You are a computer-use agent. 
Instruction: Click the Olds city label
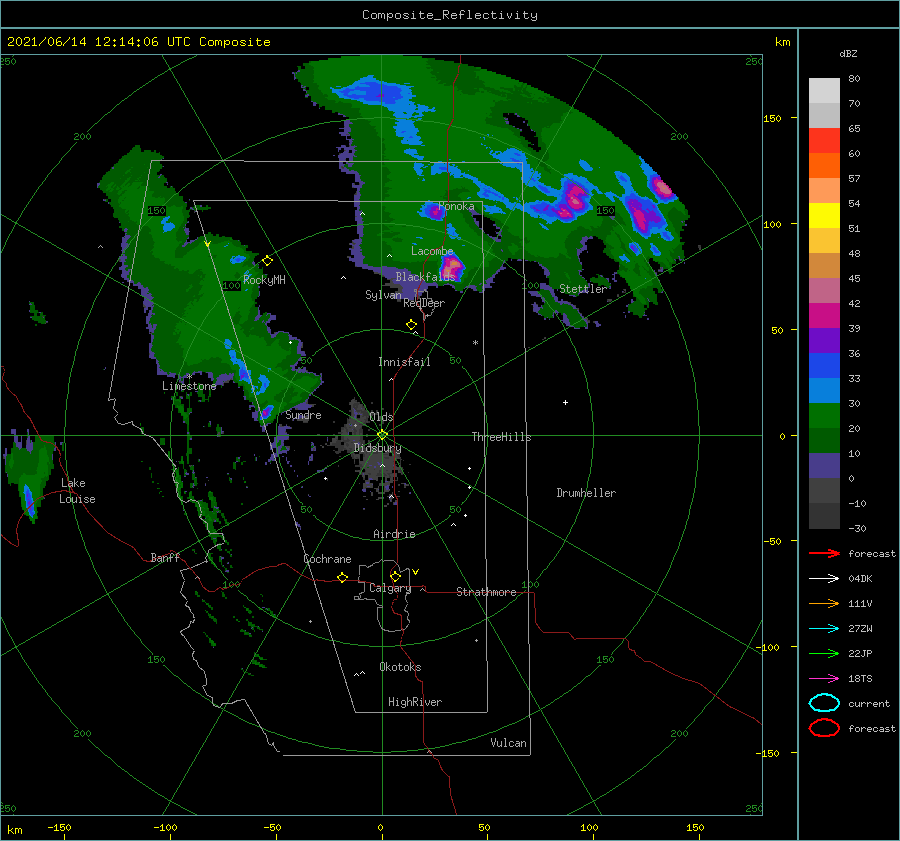(381, 417)
